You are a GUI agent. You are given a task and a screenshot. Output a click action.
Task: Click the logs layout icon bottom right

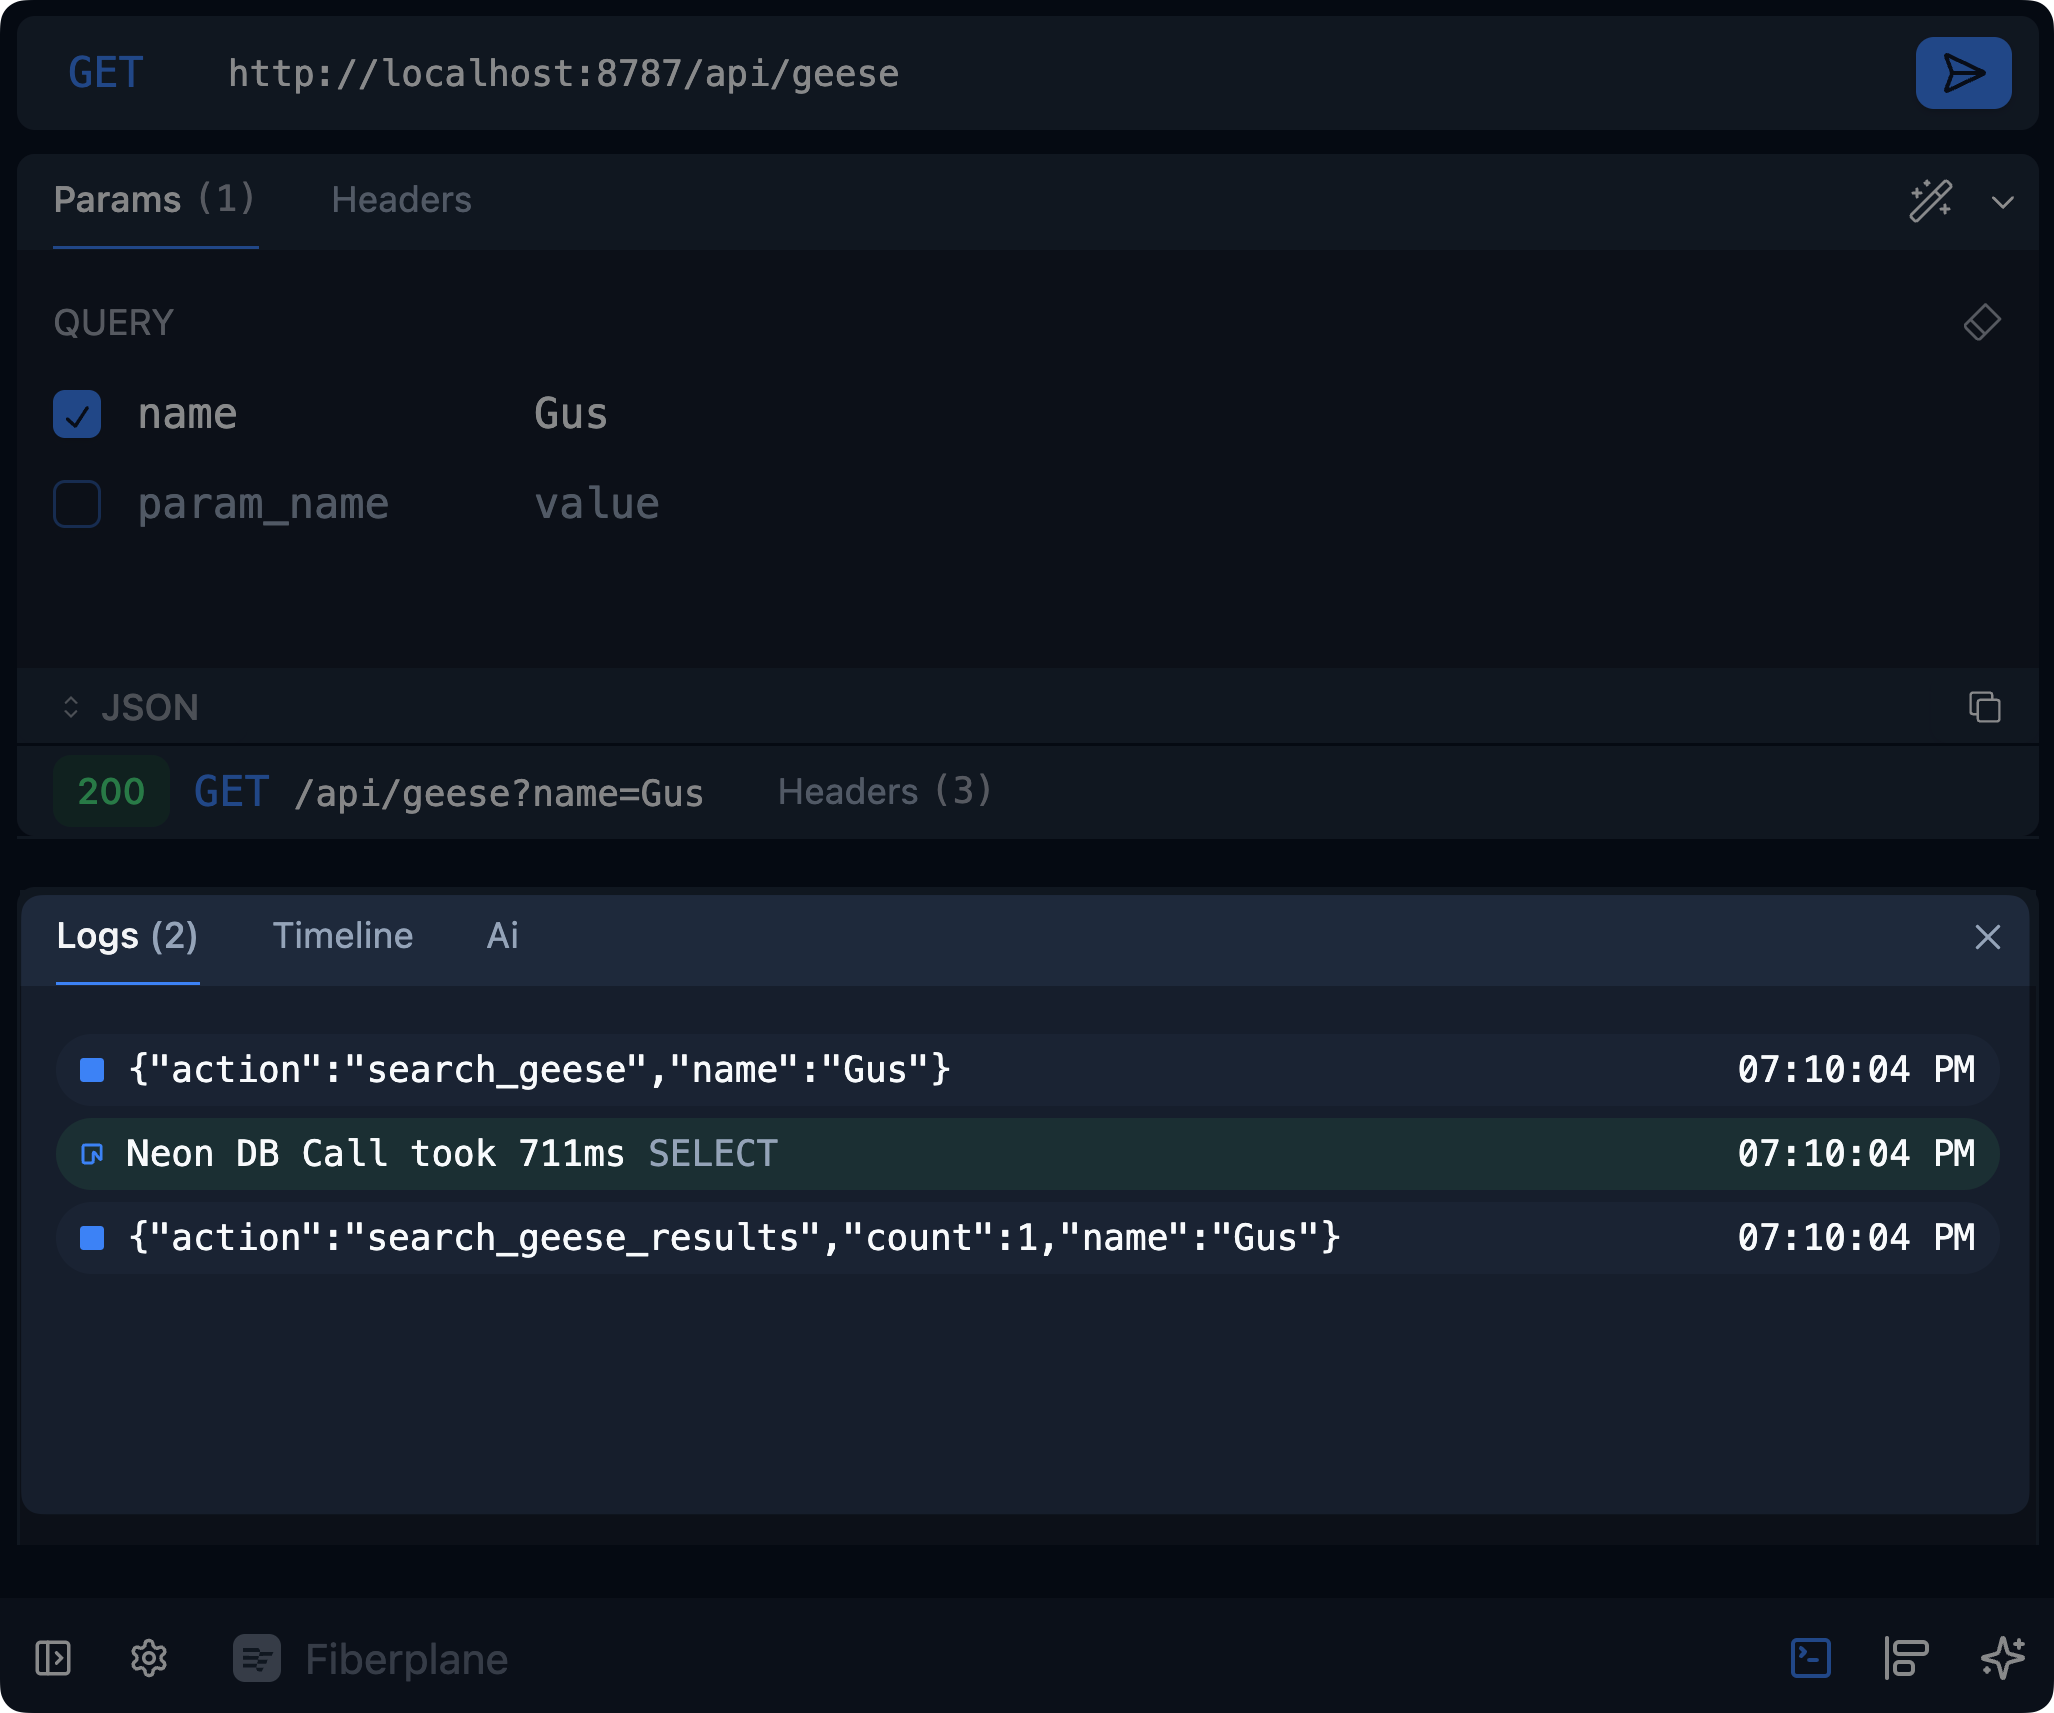pyautogui.click(x=1906, y=1659)
